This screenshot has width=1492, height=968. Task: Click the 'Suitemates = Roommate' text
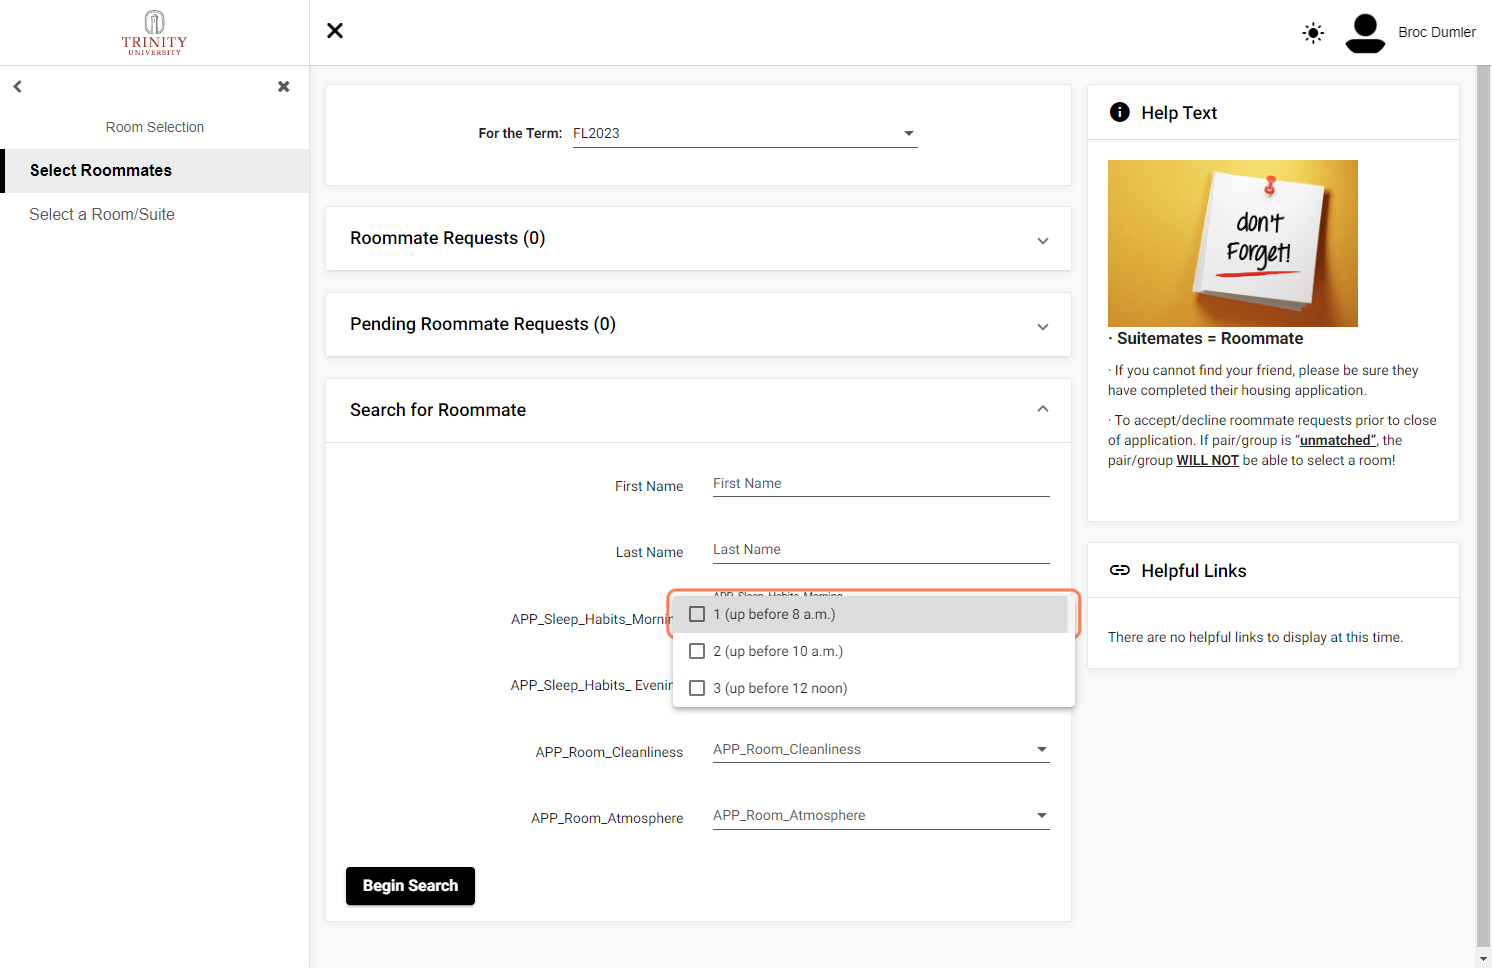(x=1210, y=339)
